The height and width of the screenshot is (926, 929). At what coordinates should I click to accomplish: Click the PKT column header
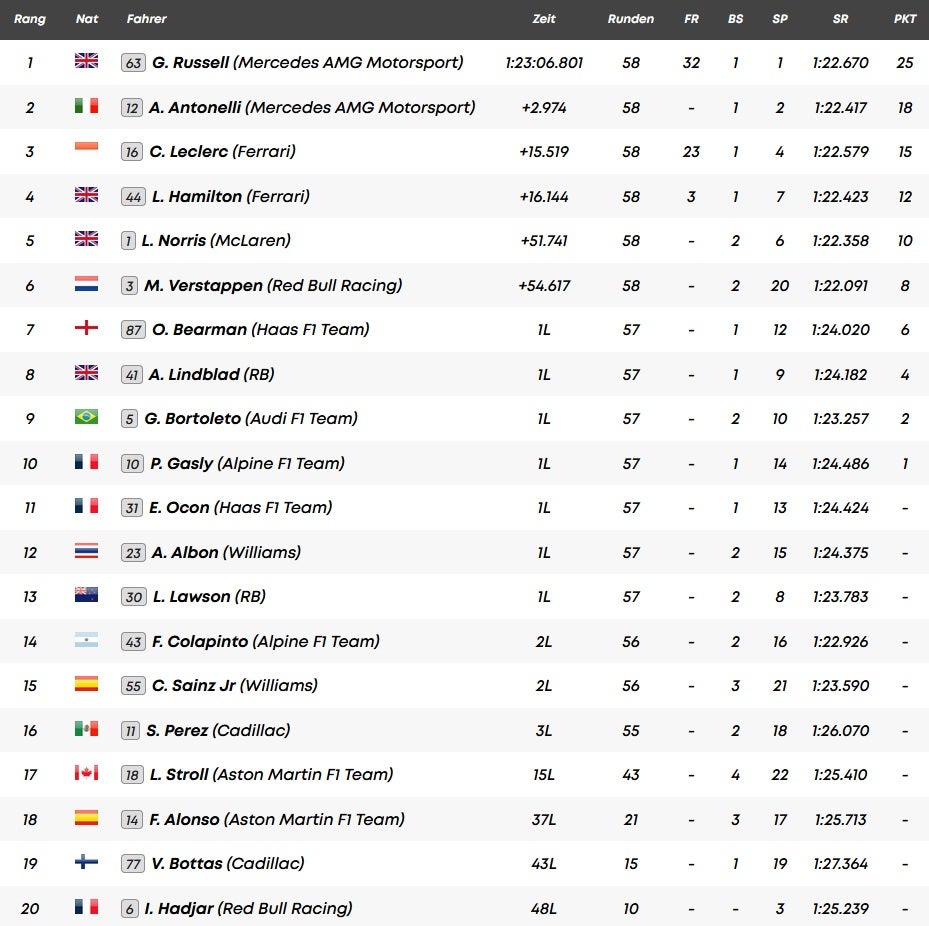tap(905, 19)
